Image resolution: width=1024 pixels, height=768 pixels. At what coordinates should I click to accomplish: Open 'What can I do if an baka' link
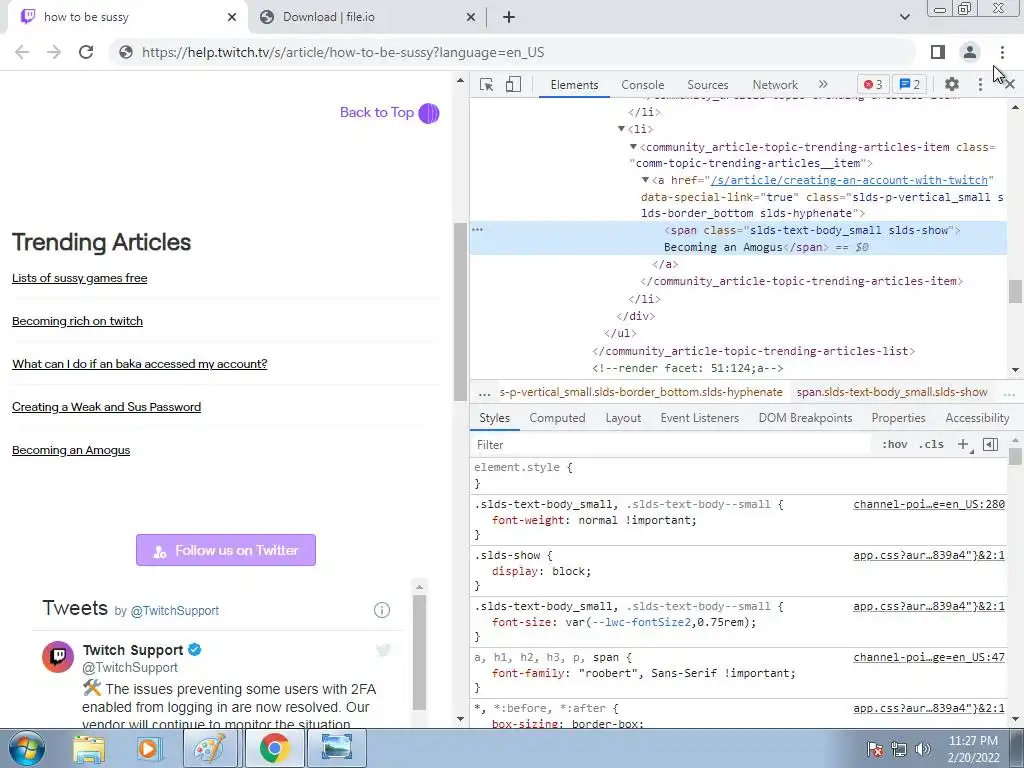pyautogui.click(x=140, y=364)
